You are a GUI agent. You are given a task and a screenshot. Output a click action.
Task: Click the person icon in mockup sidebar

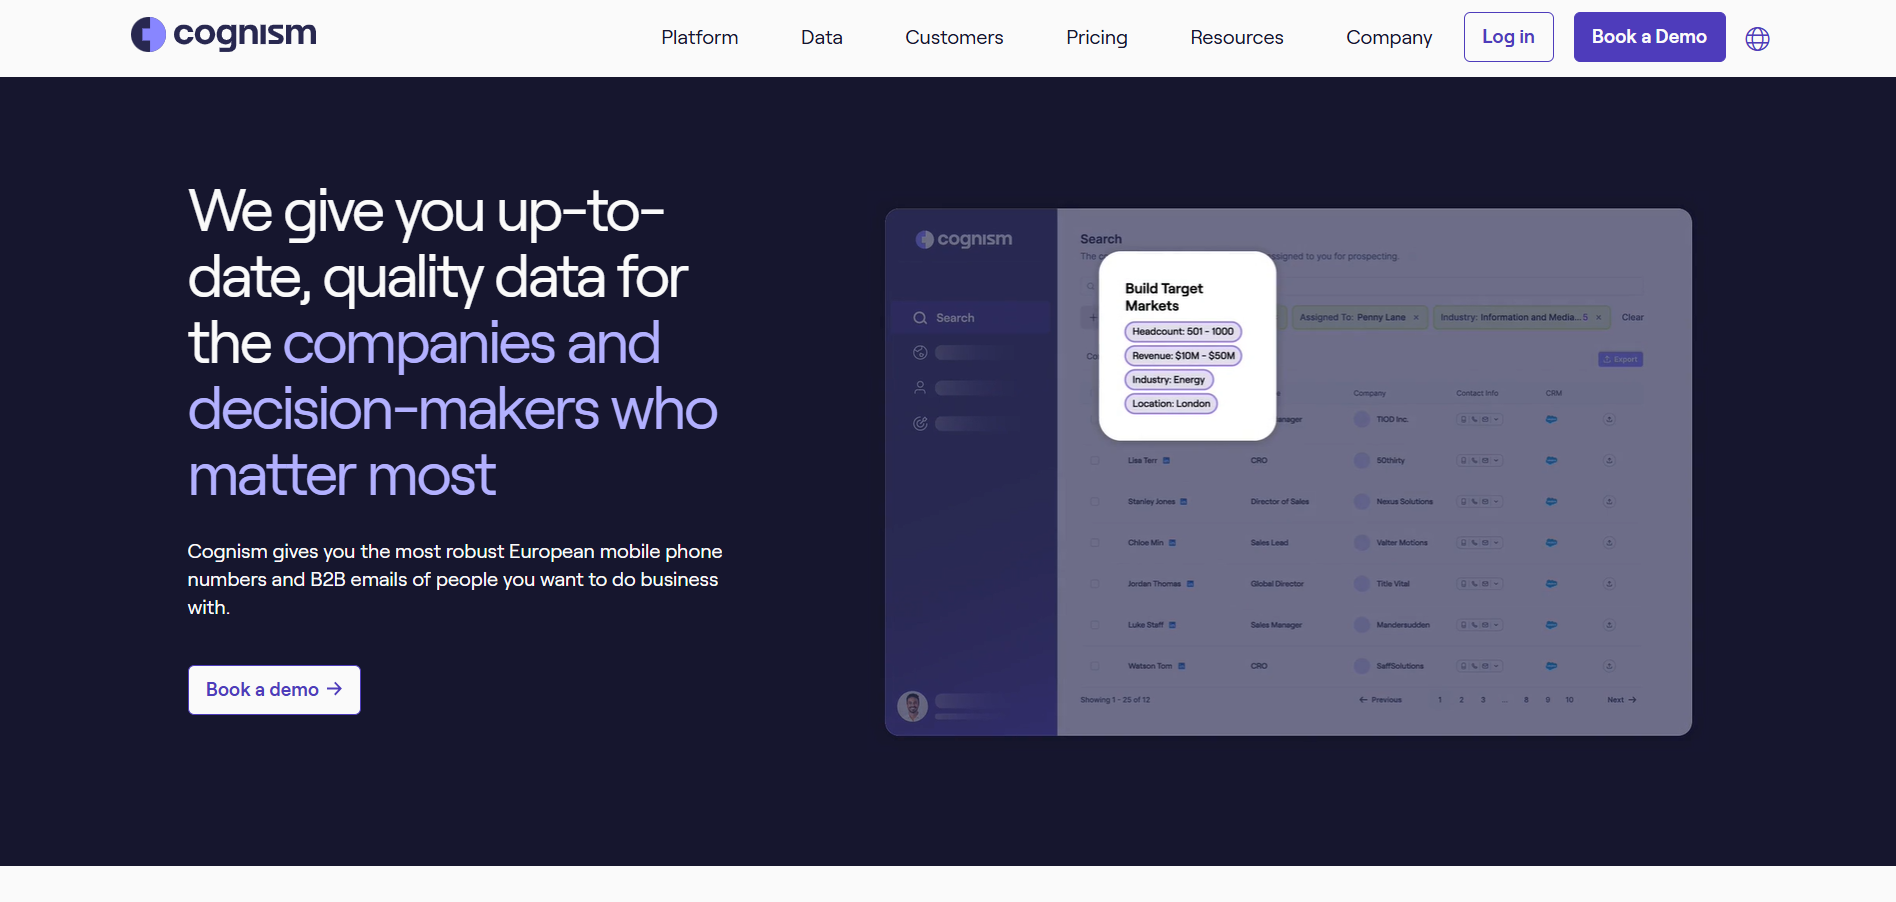(x=920, y=388)
